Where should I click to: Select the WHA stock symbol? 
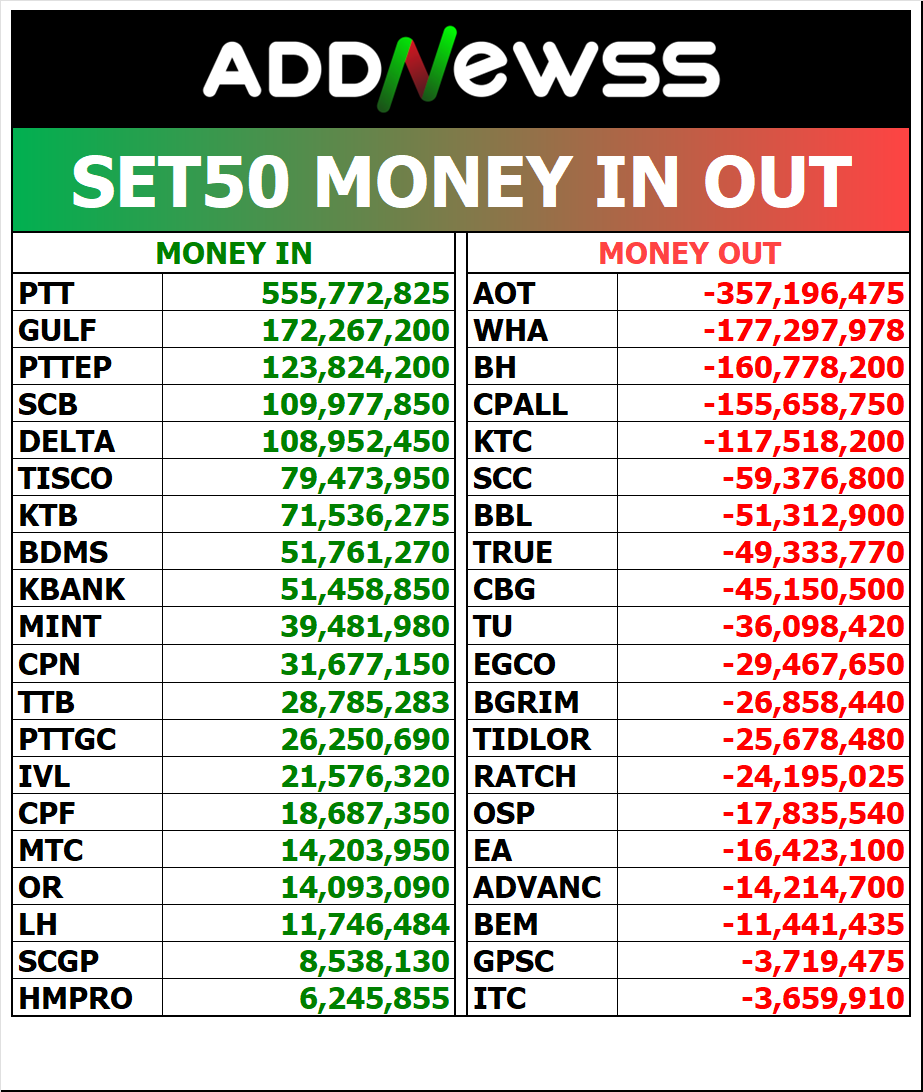click(510, 330)
